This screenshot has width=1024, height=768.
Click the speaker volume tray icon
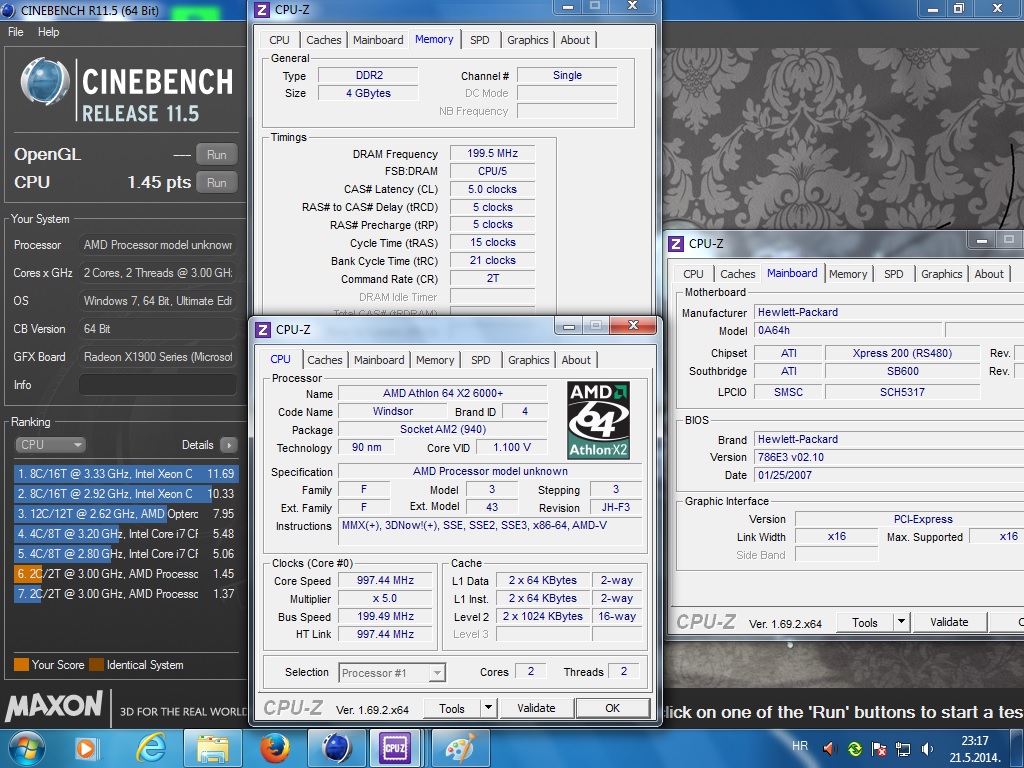click(x=927, y=748)
